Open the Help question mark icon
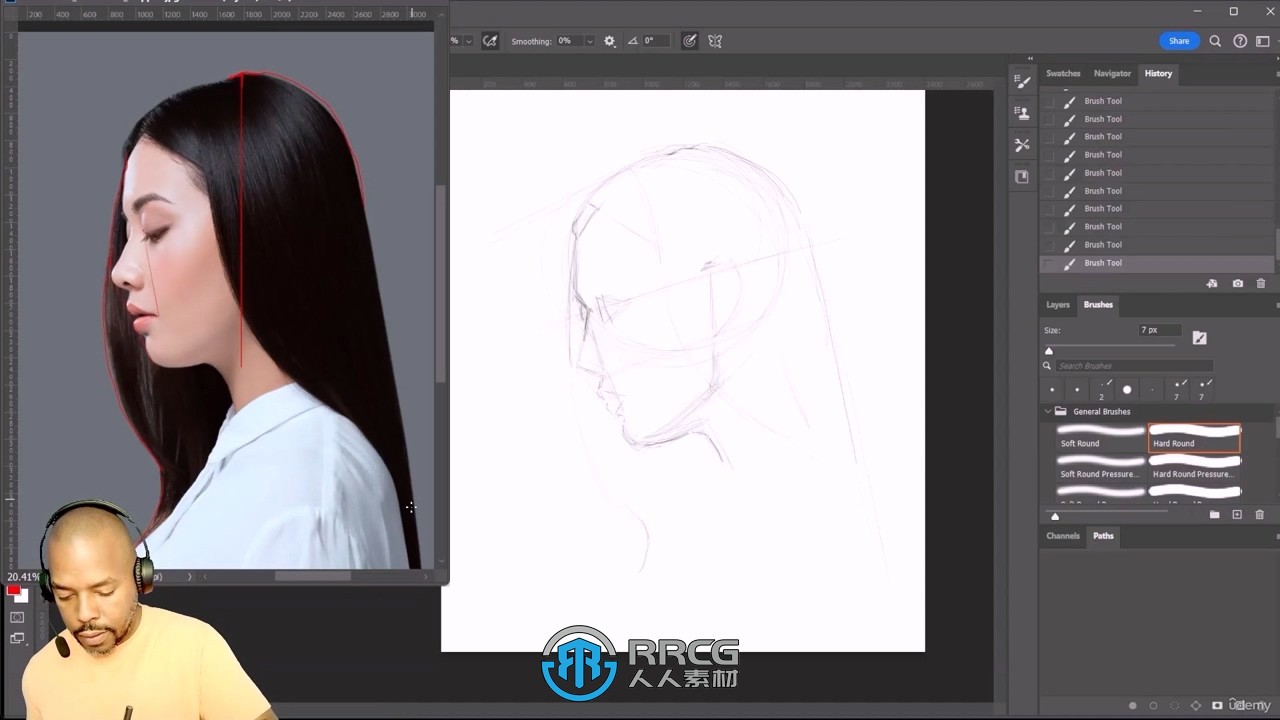Screen dimensions: 1280x720 1240,41
